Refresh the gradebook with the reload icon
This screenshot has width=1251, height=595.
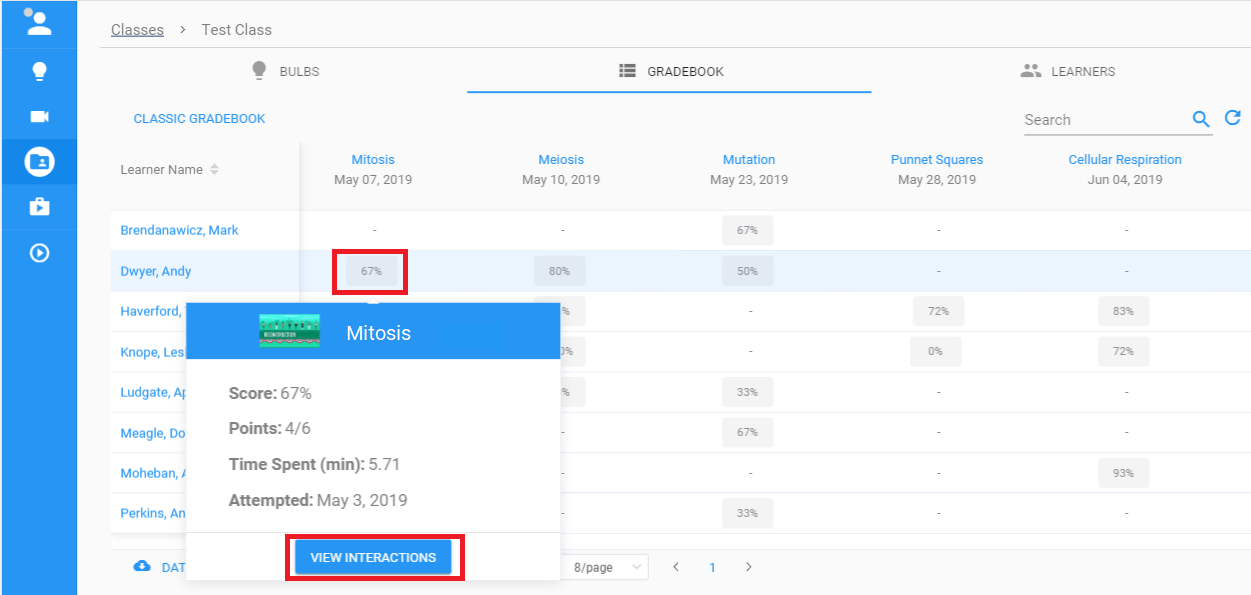(1234, 117)
